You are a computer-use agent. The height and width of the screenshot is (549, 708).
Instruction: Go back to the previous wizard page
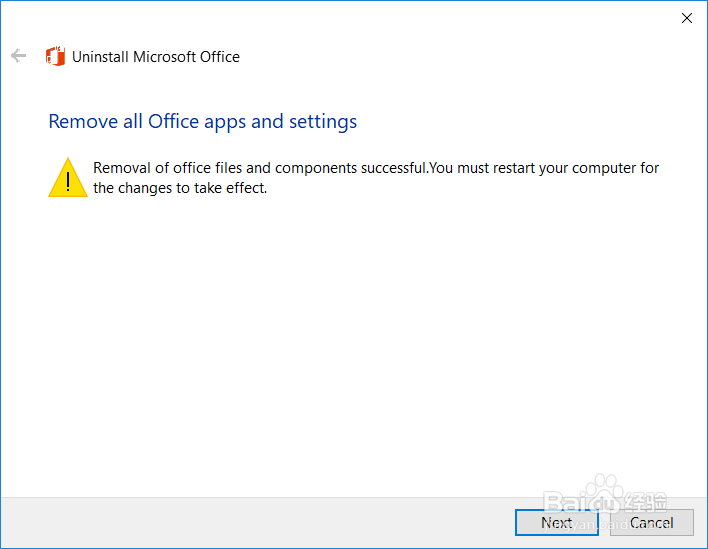tap(18, 56)
